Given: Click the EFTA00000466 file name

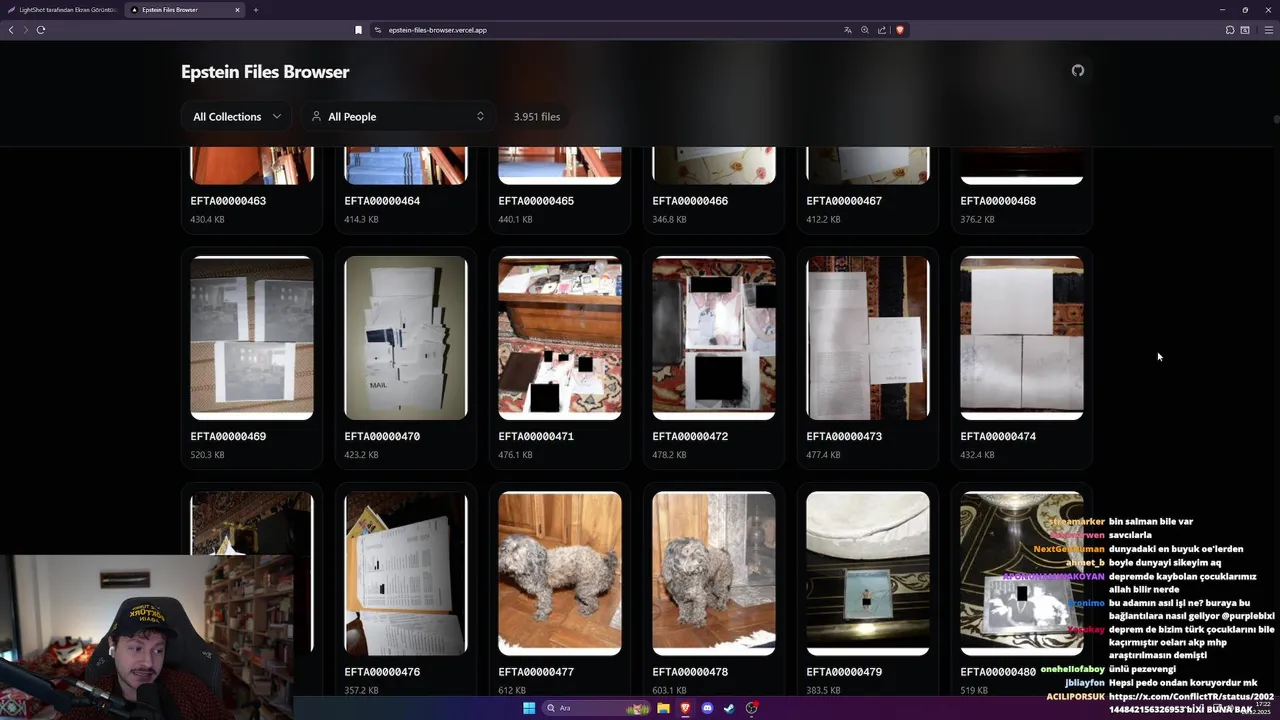Looking at the screenshot, I should click(690, 201).
